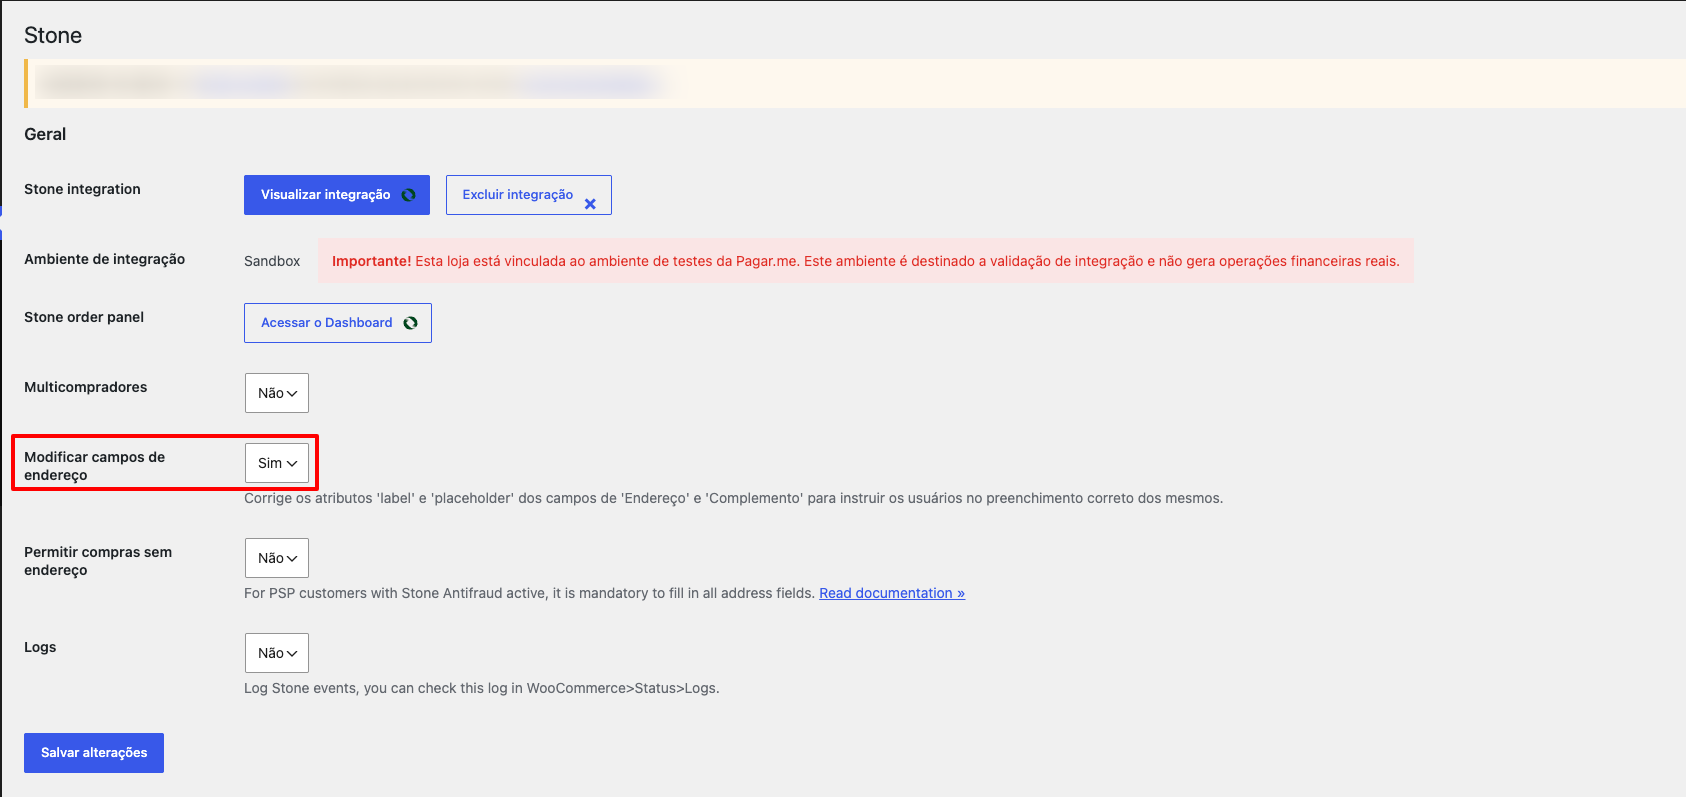Screen dimensions: 1686x797
Task: Click the Visualizar integração button
Action: pos(337,195)
